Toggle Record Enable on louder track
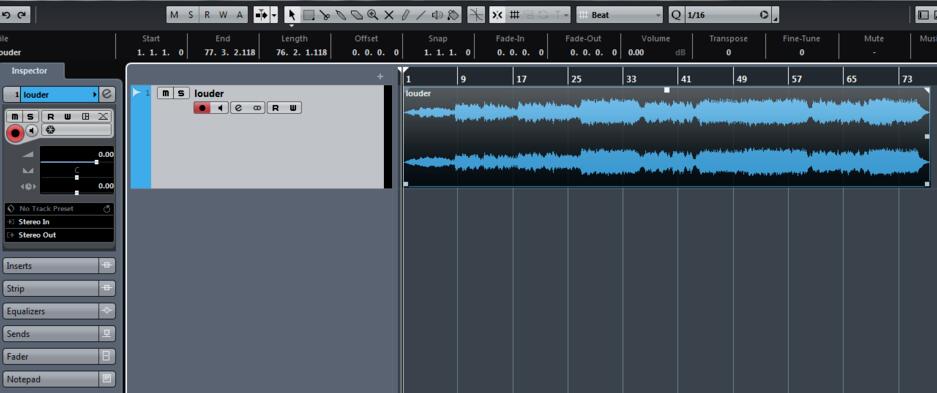 (203, 108)
